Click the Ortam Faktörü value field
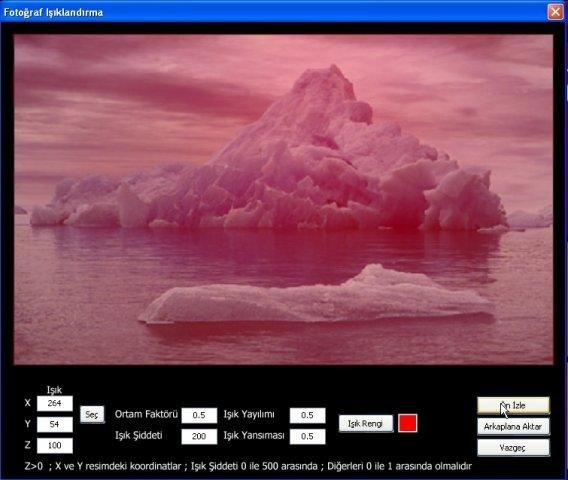568x480 pixels. pyautogui.click(x=199, y=415)
